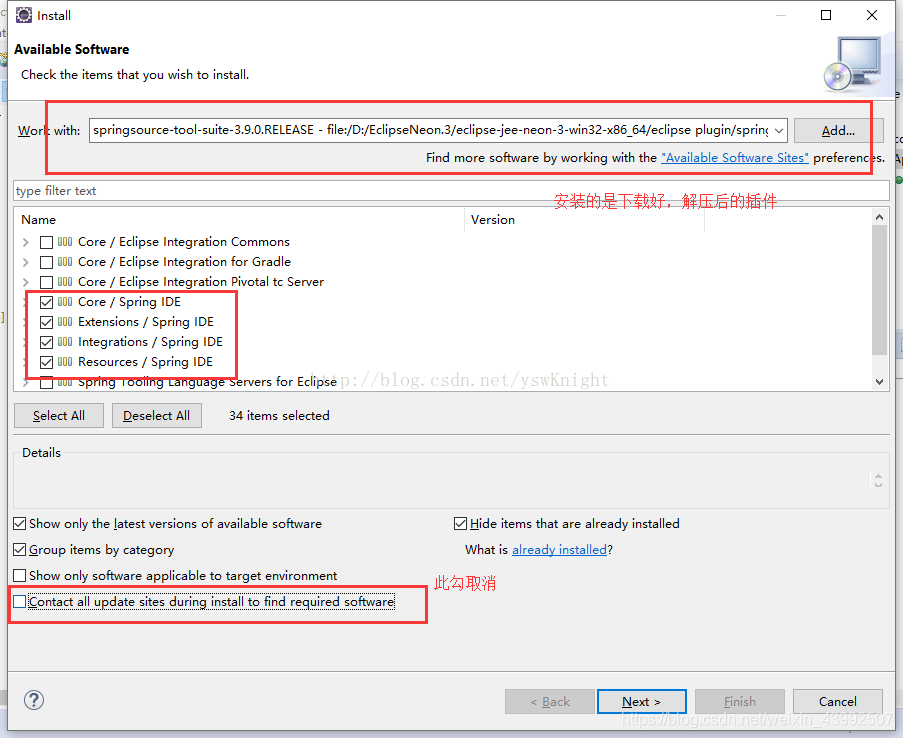
Task: Select the Core / Spring IDE row text
Action: pyautogui.click(x=130, y=302)
